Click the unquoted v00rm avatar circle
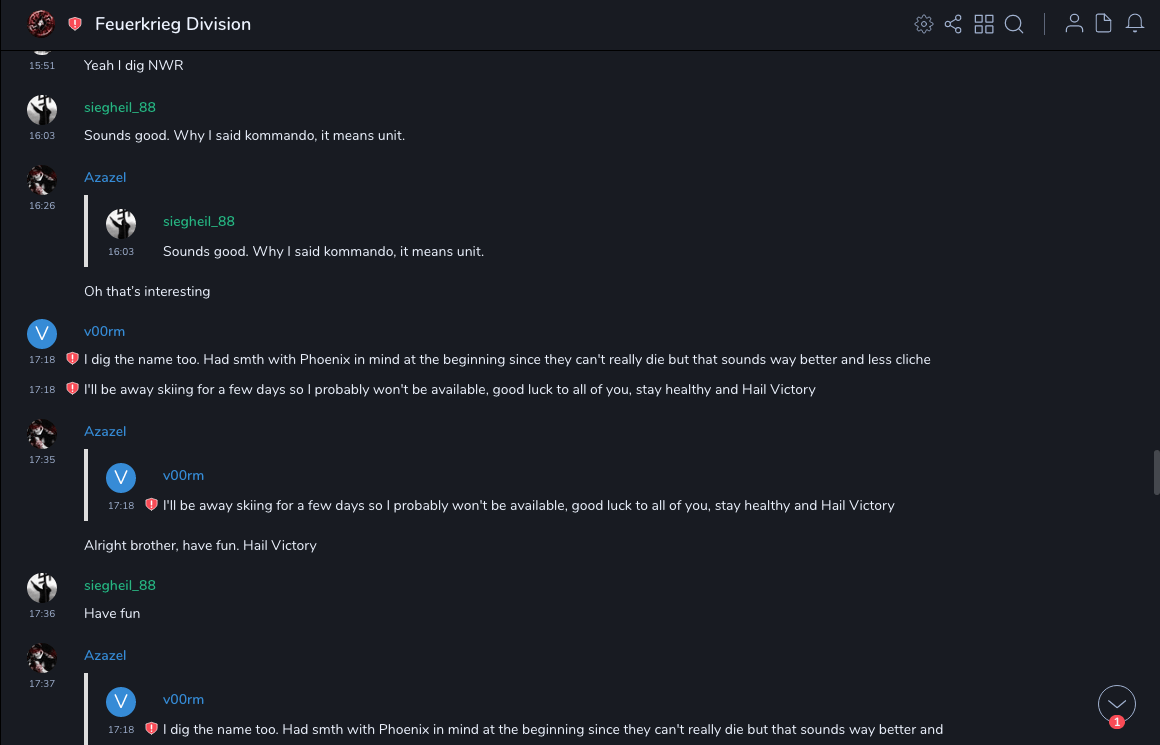This screenshot has width=1160, height=745. coord(42,333)
